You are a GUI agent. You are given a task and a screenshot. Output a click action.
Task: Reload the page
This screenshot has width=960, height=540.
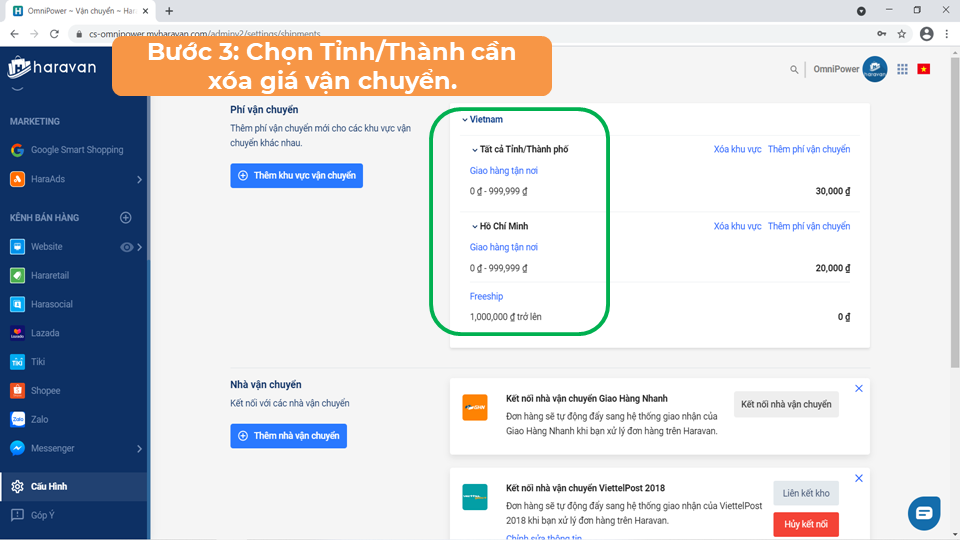[54, 34]
